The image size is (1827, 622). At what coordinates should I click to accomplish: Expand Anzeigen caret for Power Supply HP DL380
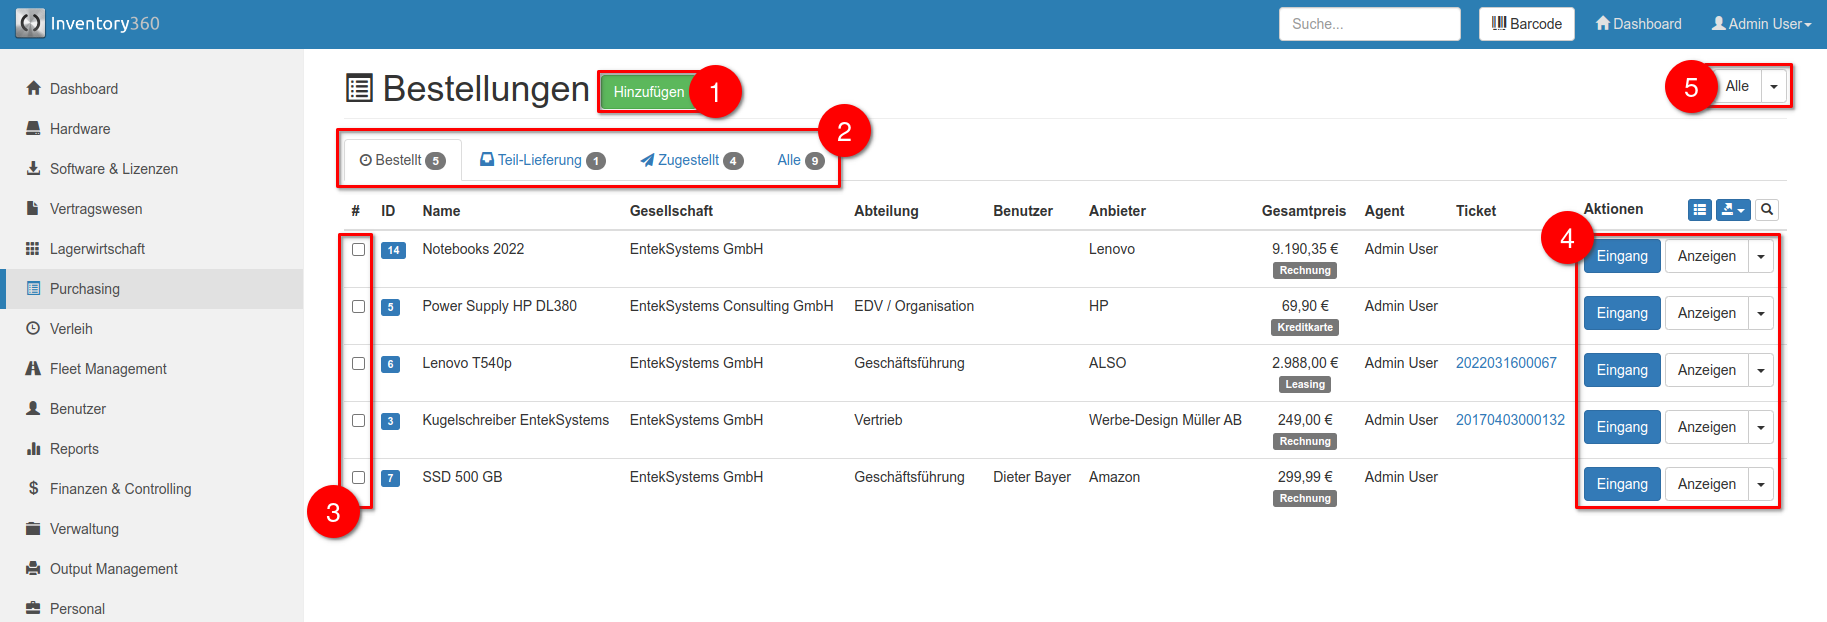click(1761, 314)
